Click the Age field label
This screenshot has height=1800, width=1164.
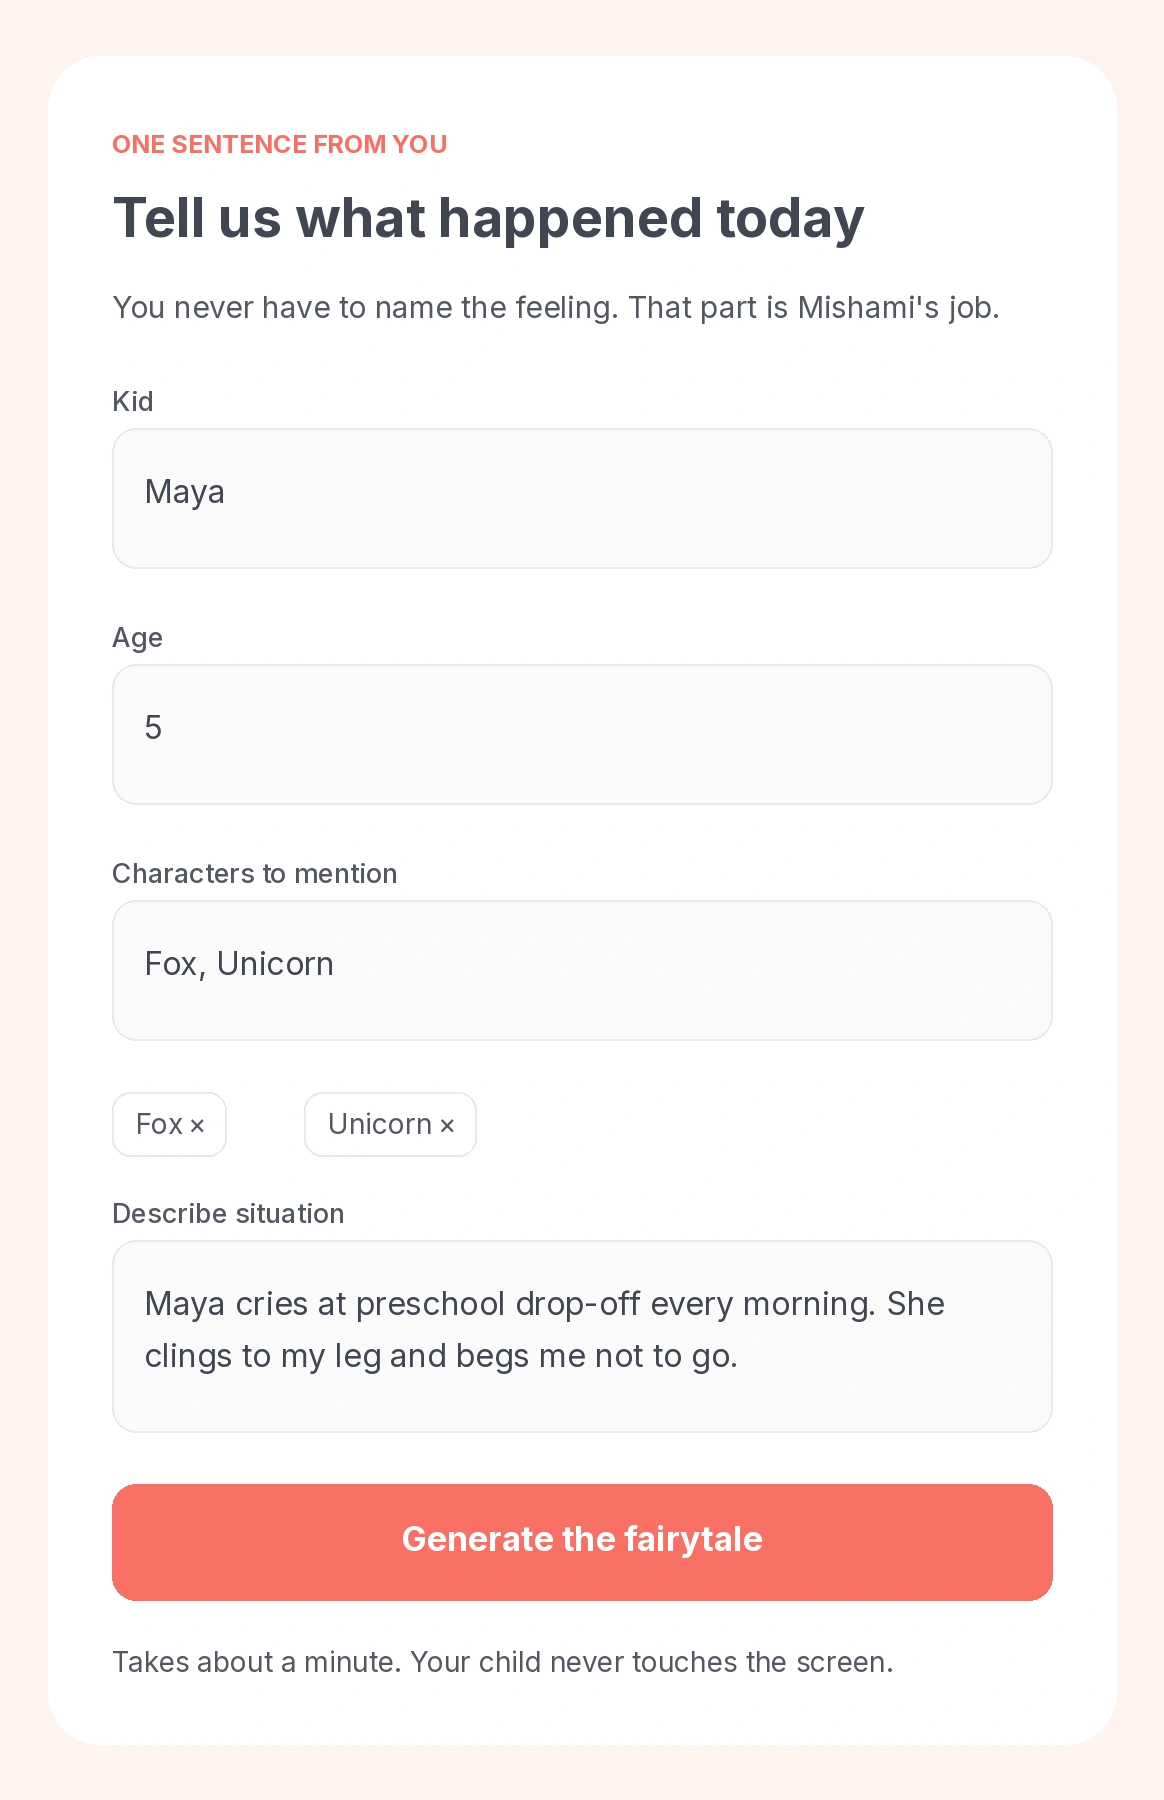137,638
